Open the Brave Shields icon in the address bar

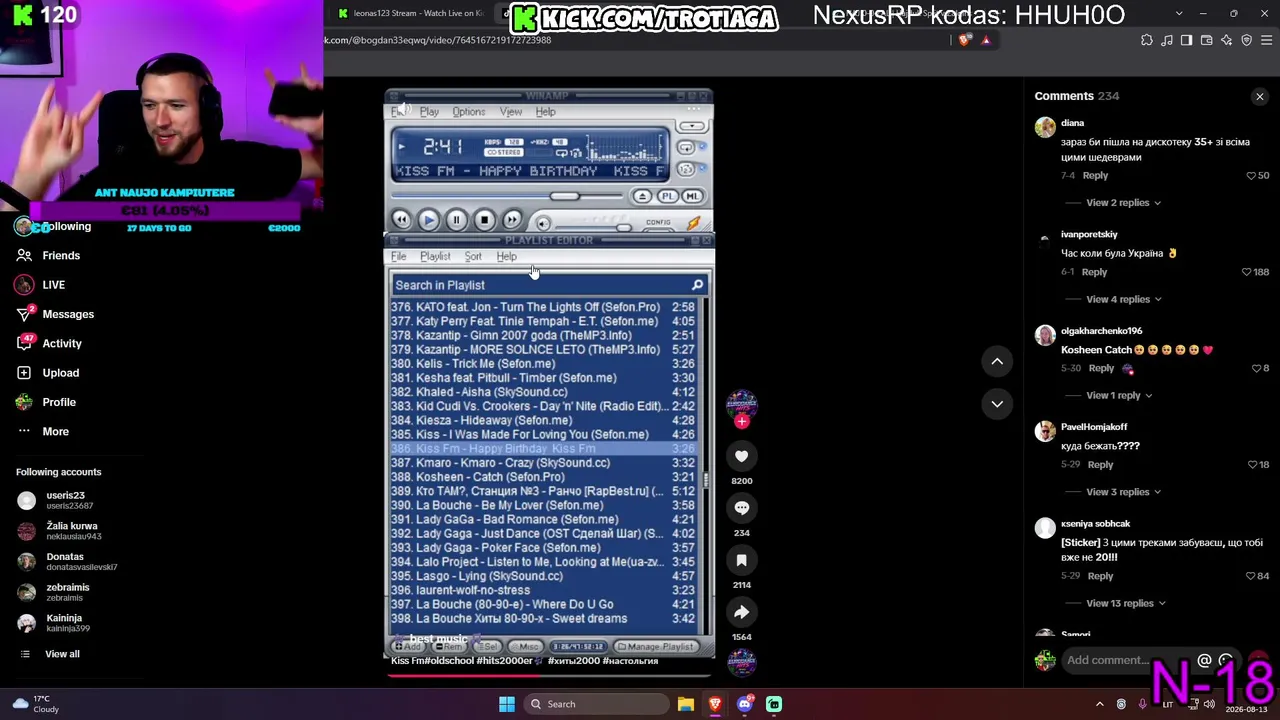(x=964, y=40)
